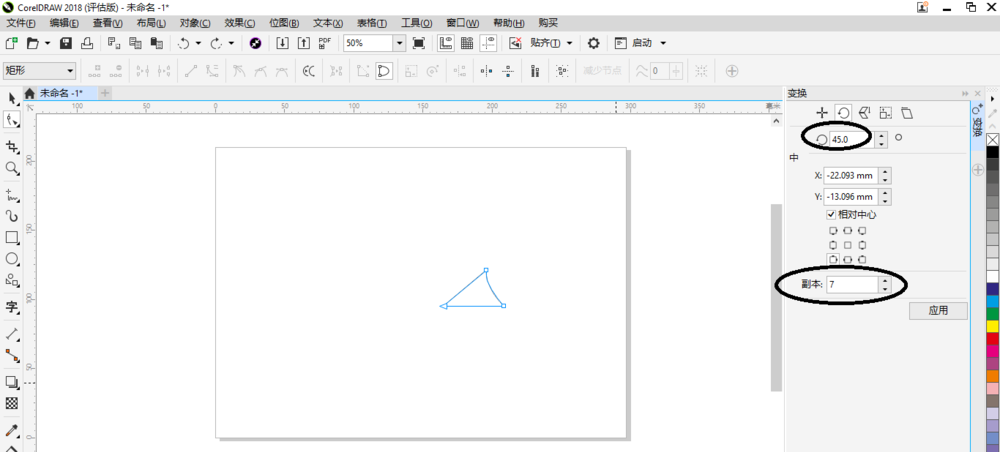Open the 工具 menu

pyautogui.click(x=416, y=23)
